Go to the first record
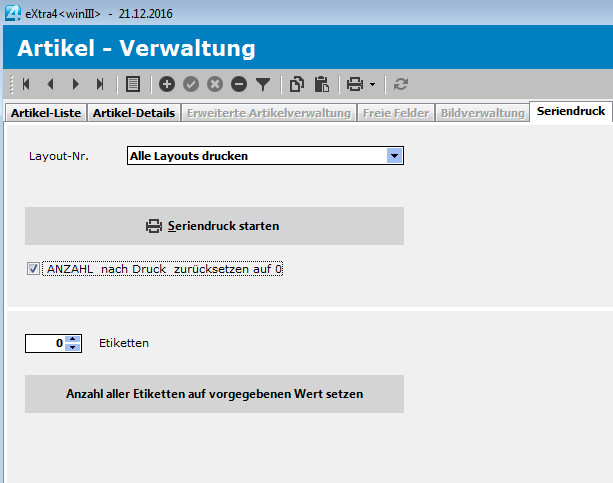This screenshot has height=483, width=613. (26, 84)
